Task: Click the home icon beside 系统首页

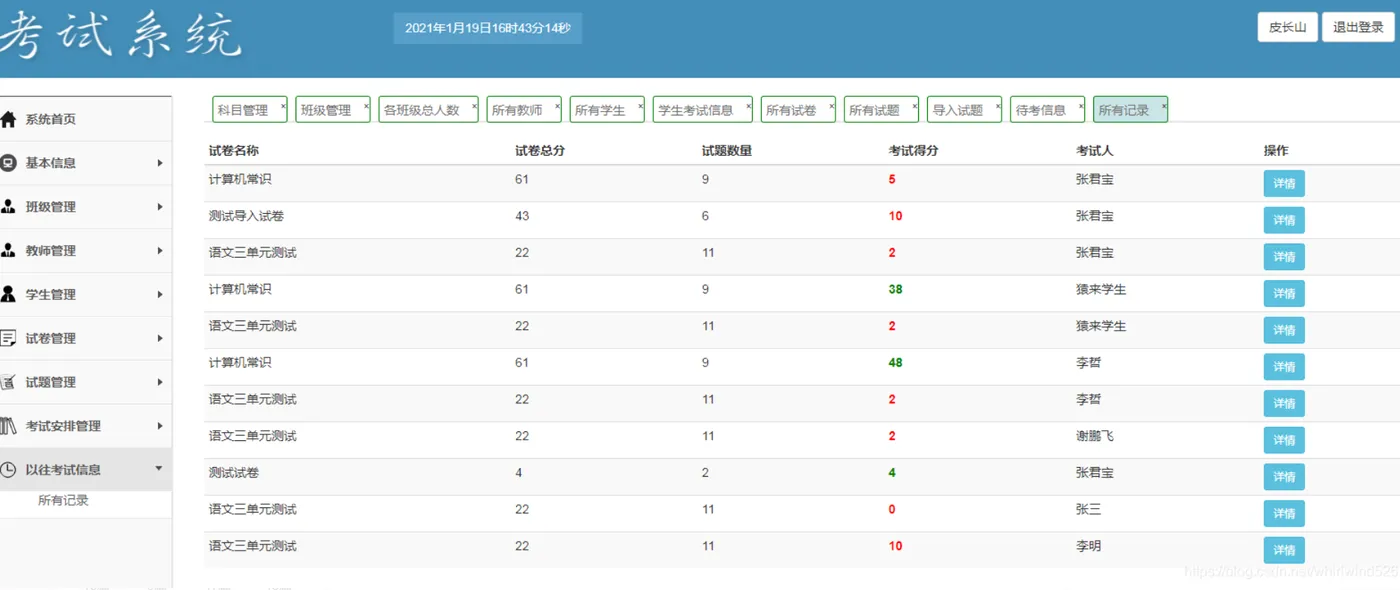Action: pos(8,120)
